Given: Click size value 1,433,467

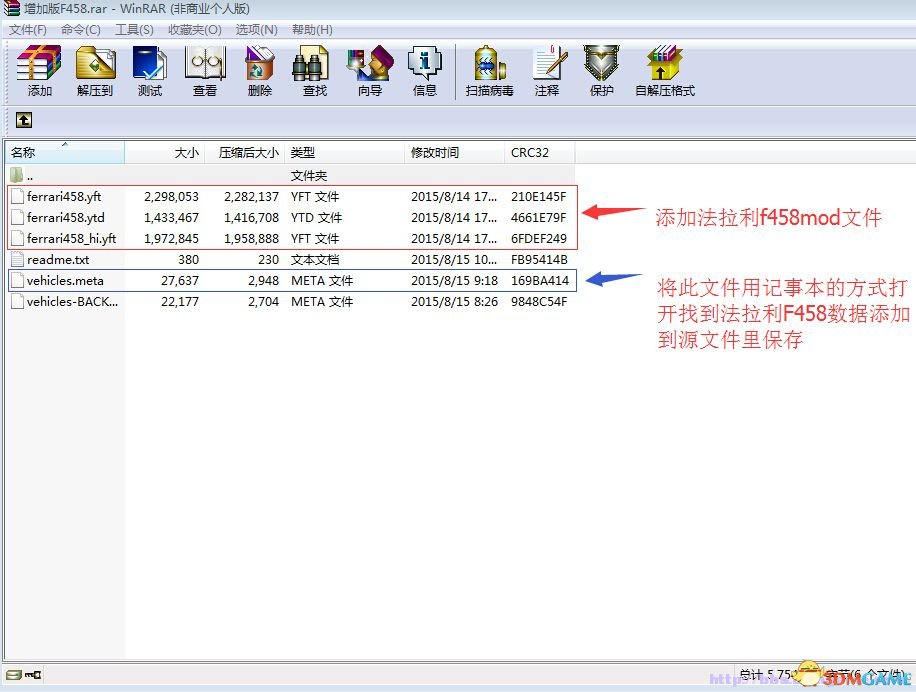Looking at the screenshot, I should click(171, 218).
